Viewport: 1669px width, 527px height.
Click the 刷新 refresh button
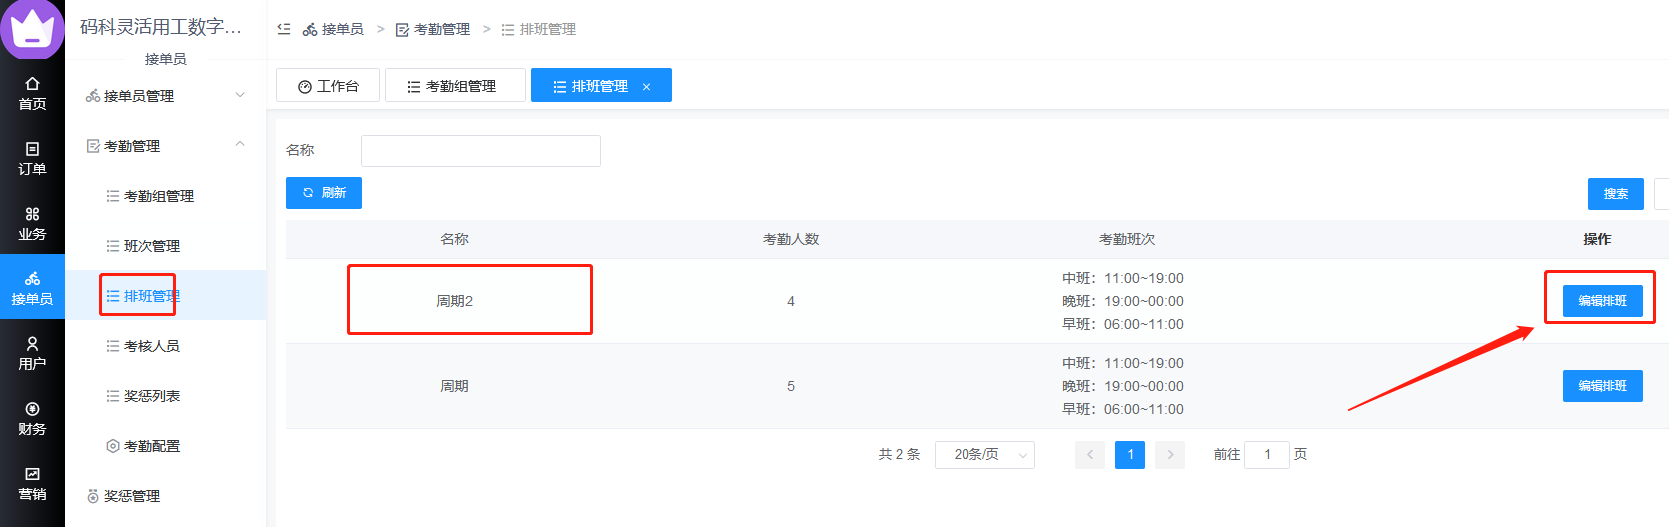click(324, 193)
